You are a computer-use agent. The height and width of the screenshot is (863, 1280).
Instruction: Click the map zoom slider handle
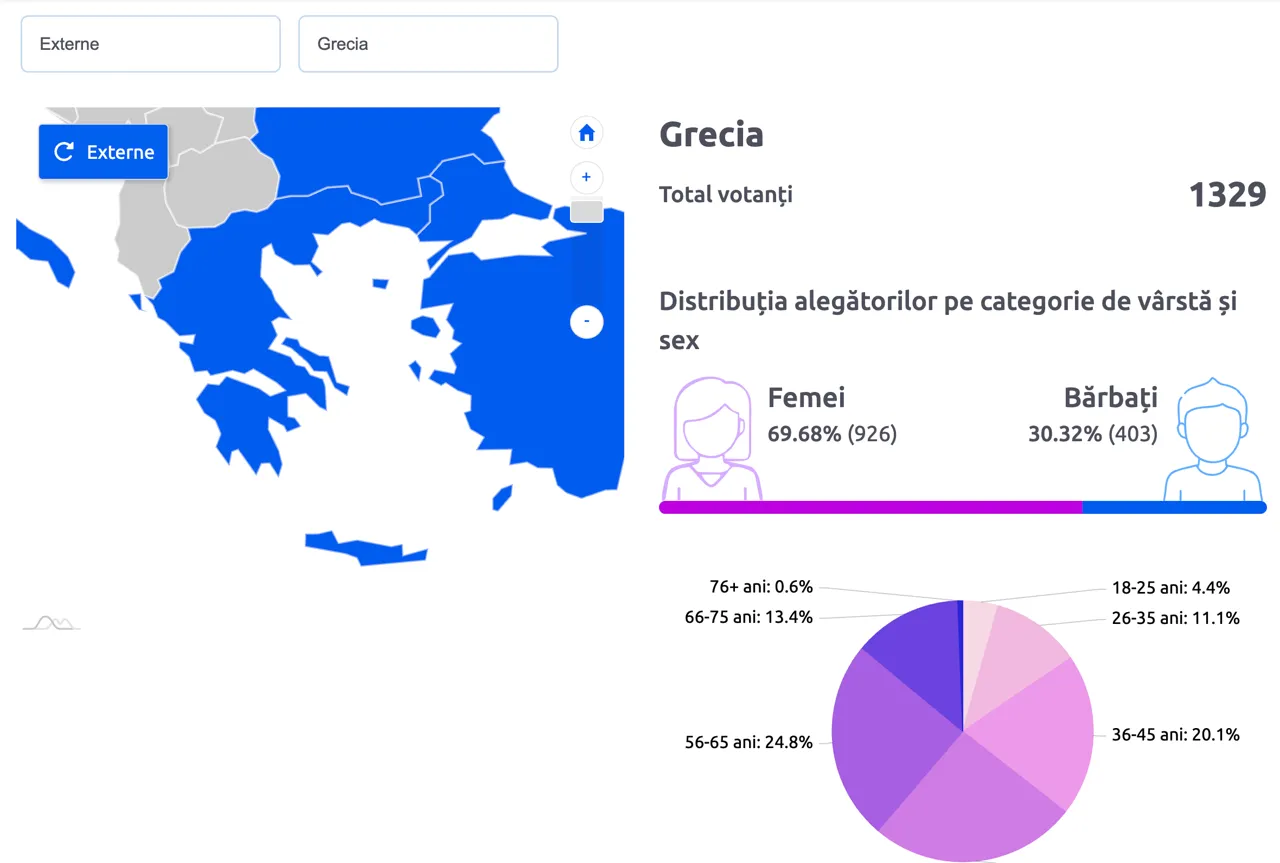(587, 211)
